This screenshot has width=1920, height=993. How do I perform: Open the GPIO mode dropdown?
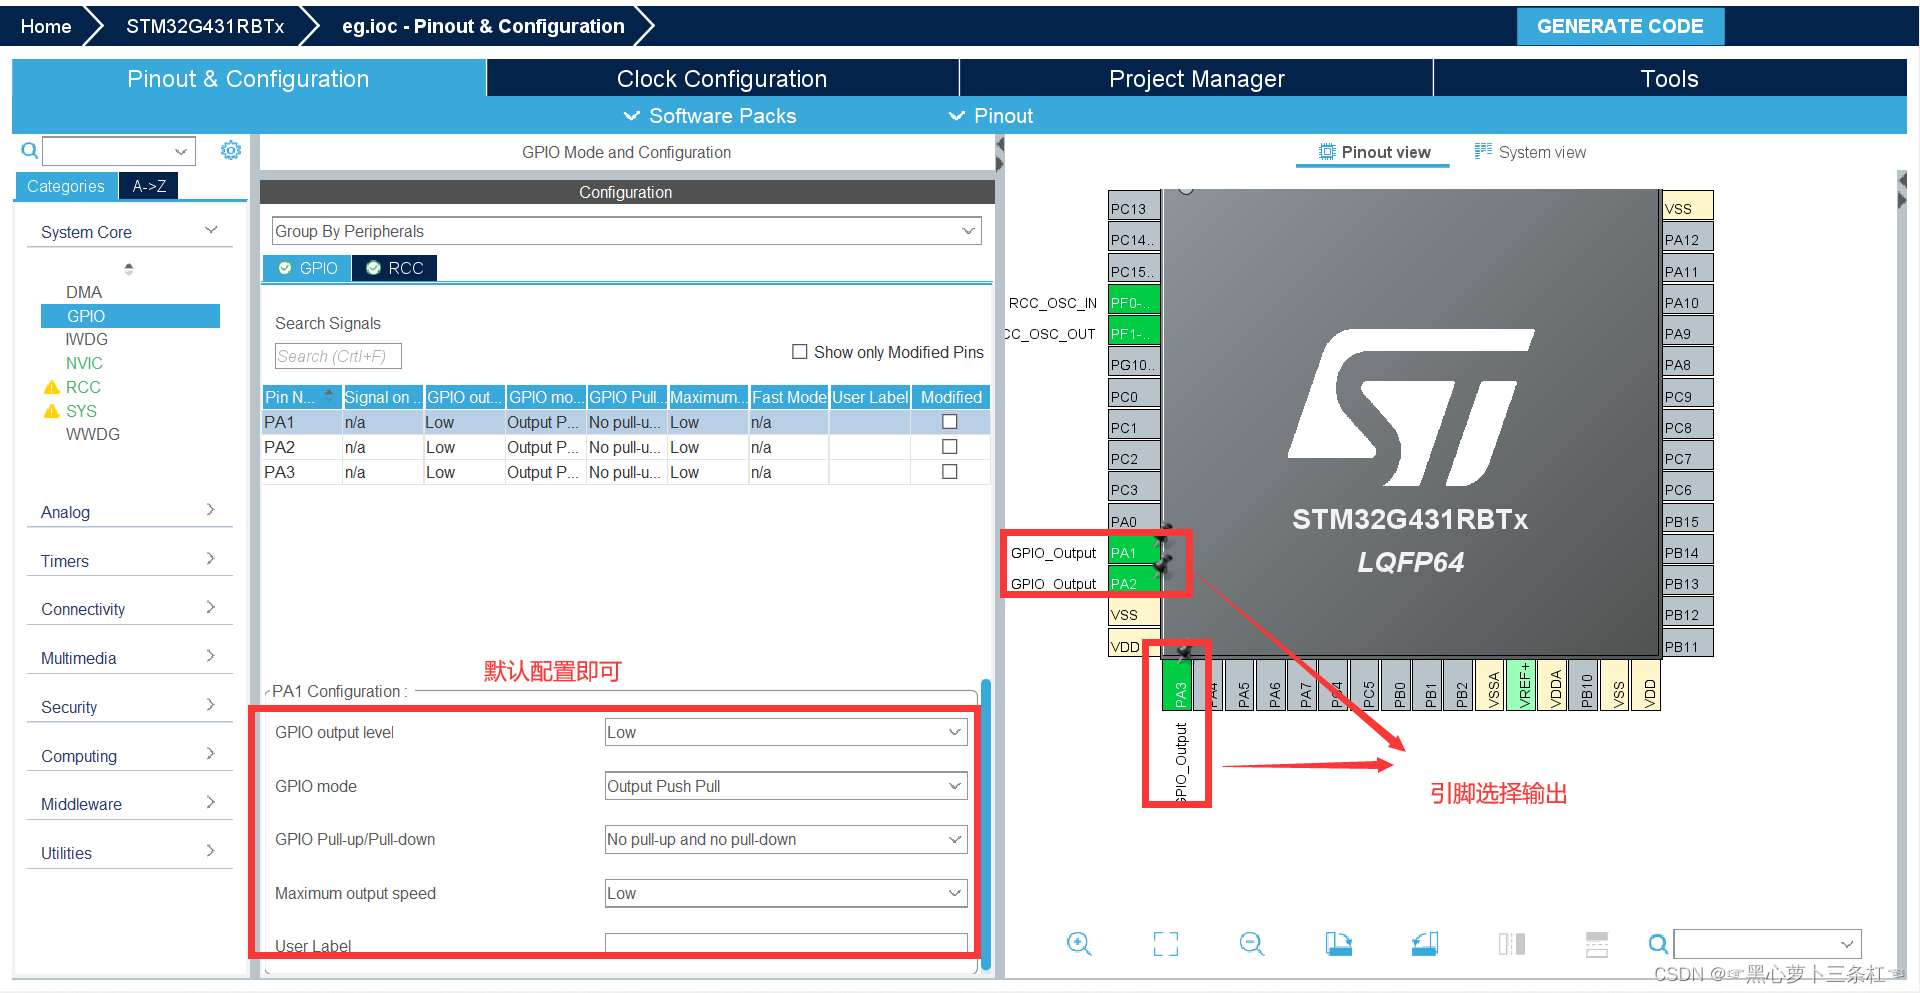tap(786, 786)
